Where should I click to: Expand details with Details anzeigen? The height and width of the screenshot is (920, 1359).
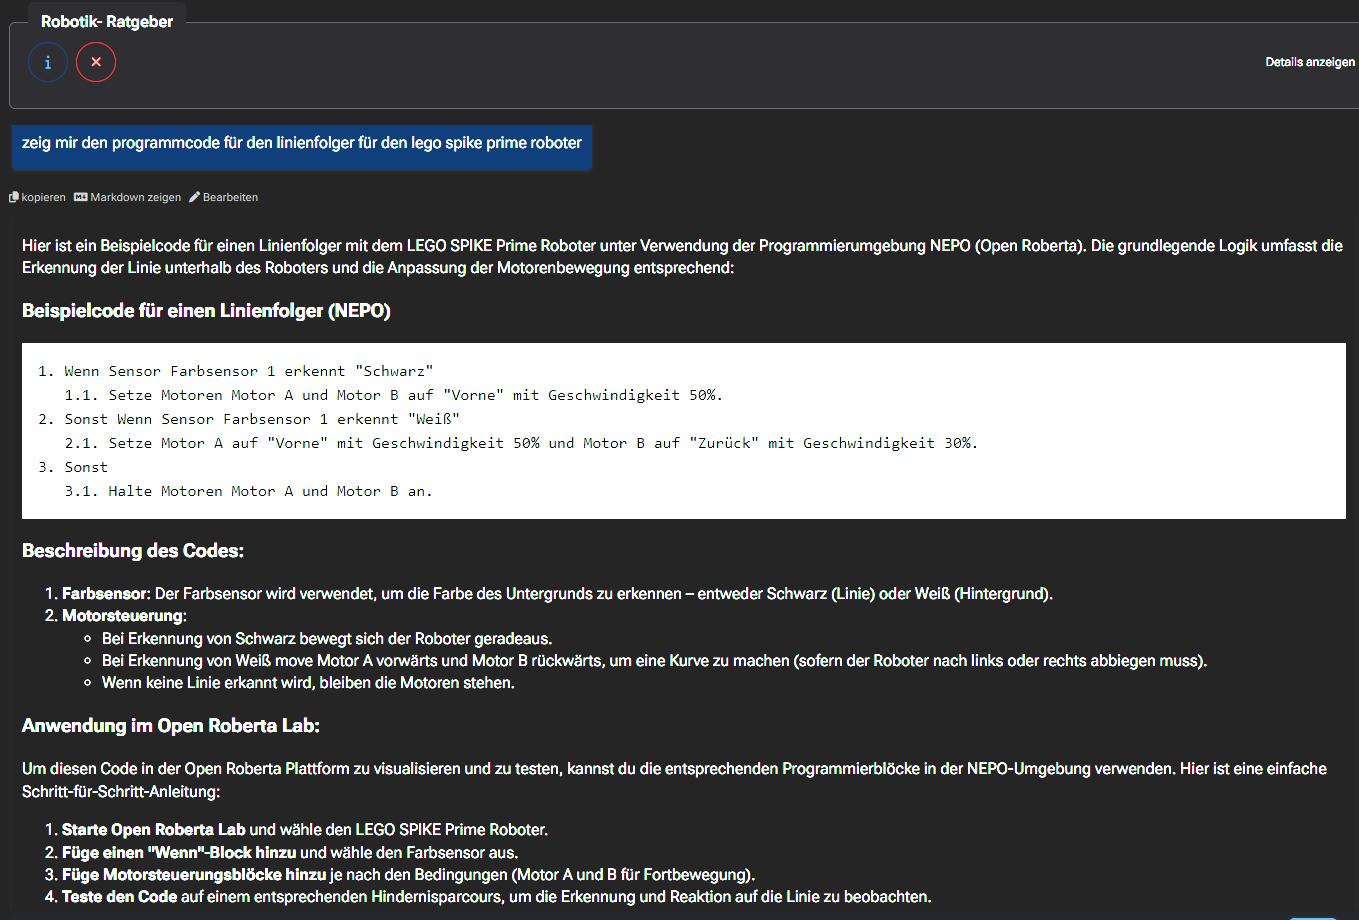pos(1309,62)
